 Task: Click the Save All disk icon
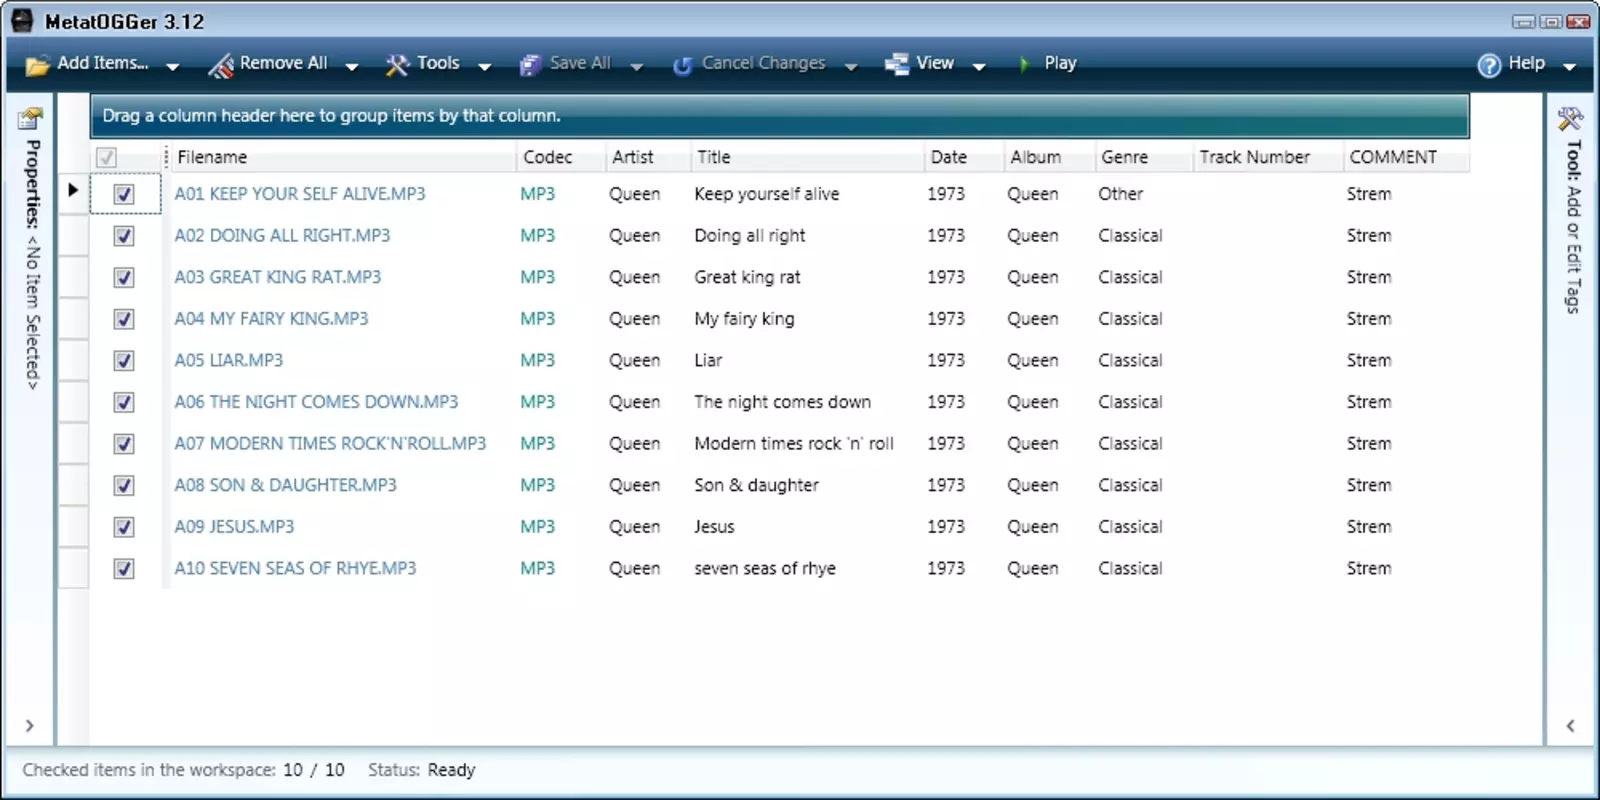click(530, 65)
